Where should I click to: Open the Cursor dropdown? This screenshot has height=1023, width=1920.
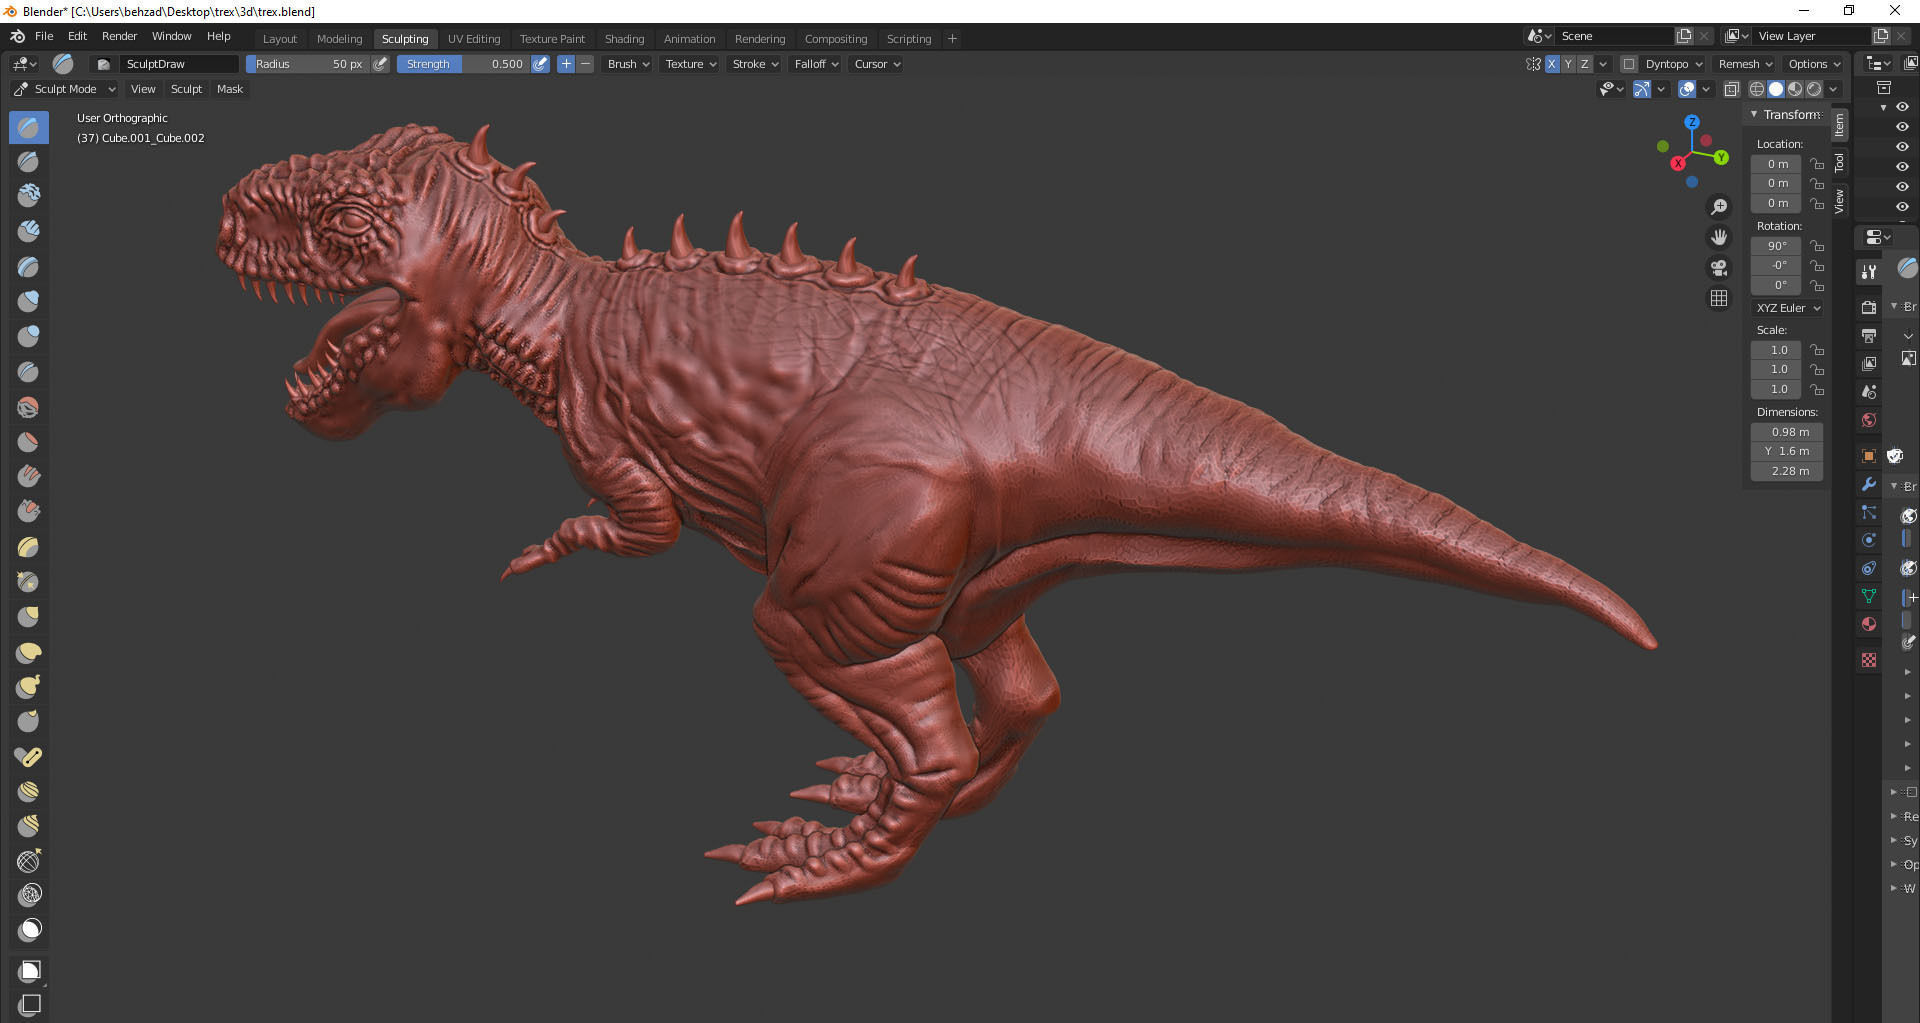[x=877, y=64]
